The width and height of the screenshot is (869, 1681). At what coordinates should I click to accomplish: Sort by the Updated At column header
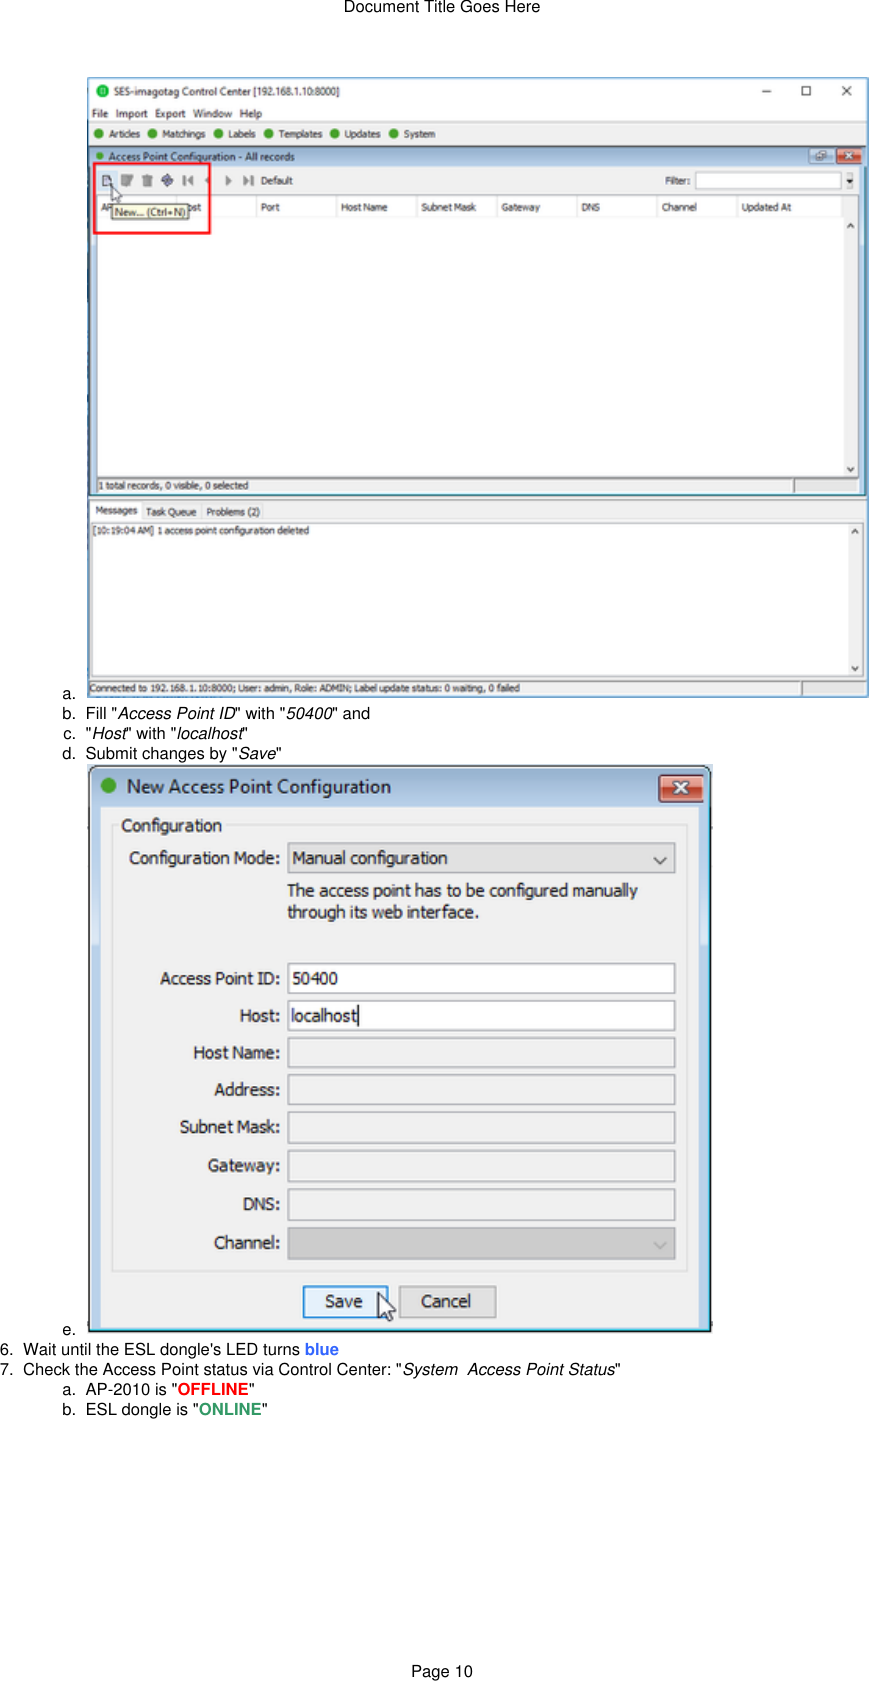[789, 207]
